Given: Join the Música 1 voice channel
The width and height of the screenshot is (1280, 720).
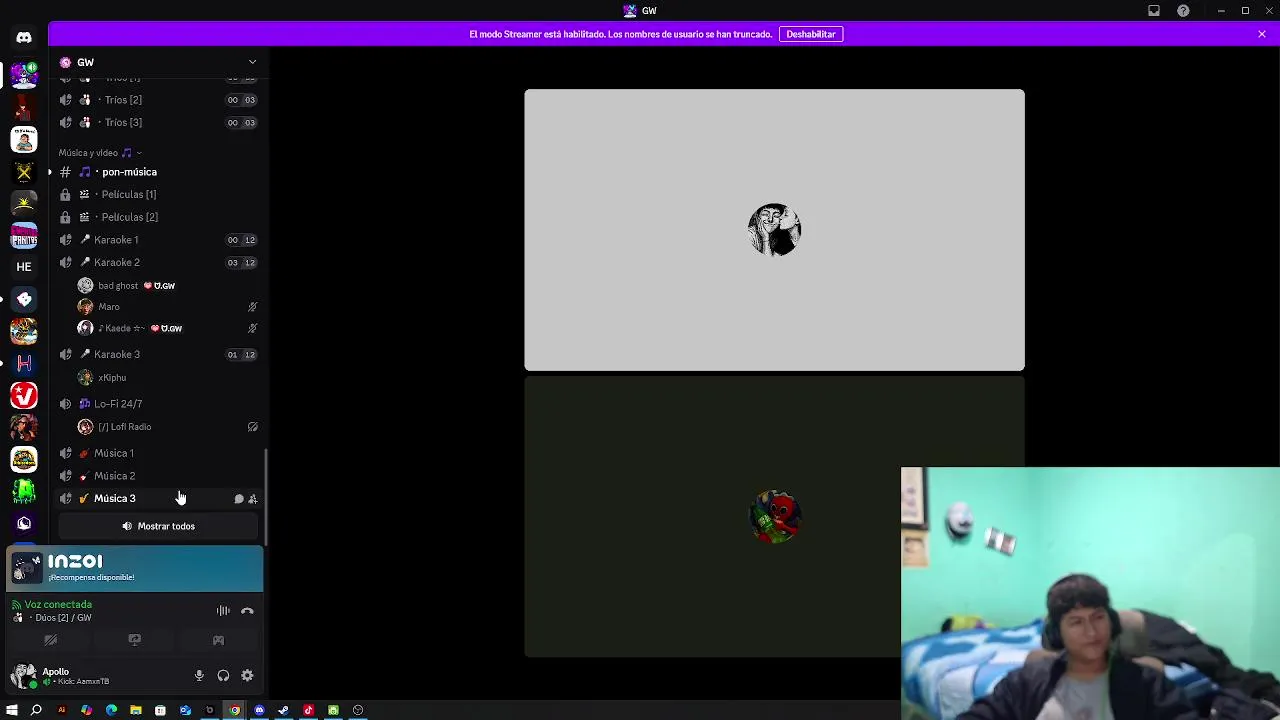Looking at the screenshot, I should (156, 454).
